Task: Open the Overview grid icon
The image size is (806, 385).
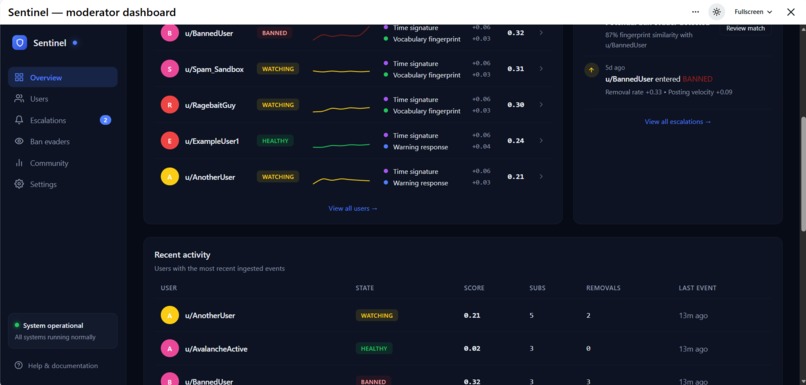Action: pyautogui.click(x=19, y=78)
